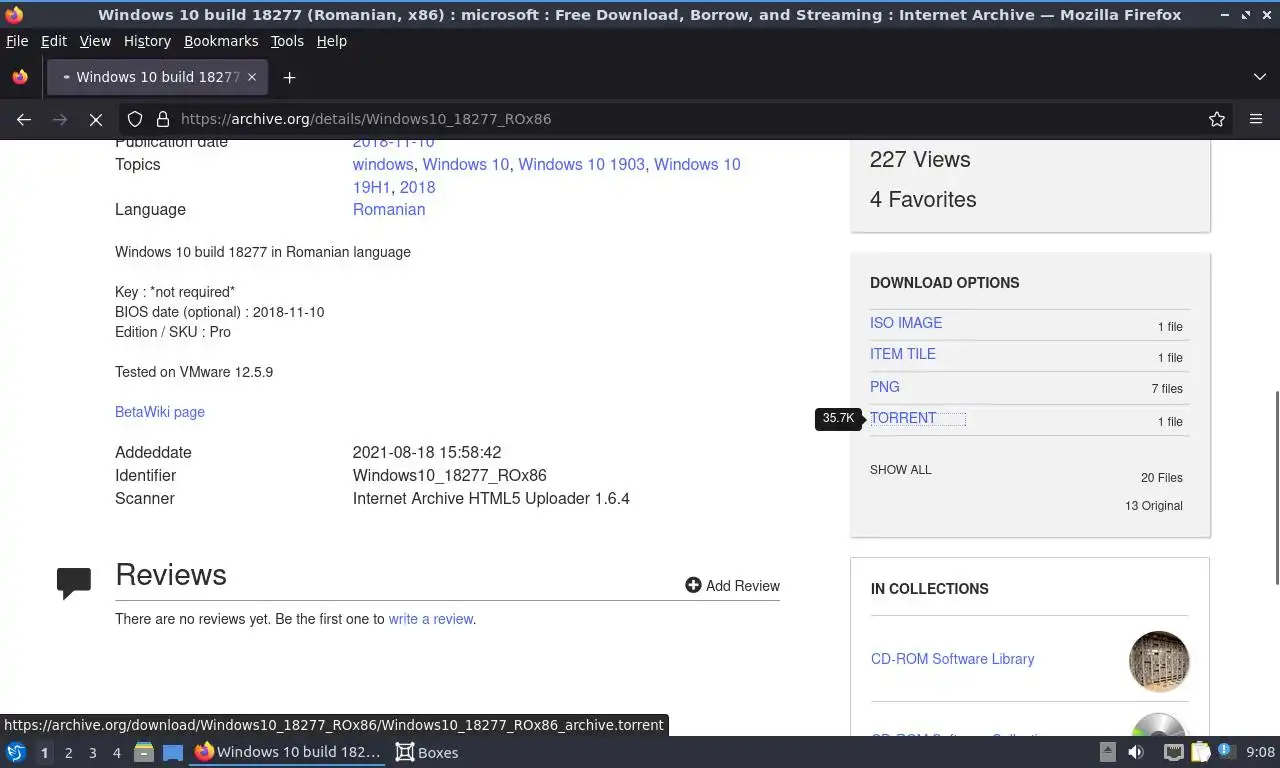
Task: Expand the PNG download option
Action: click(x=885, y=387)
